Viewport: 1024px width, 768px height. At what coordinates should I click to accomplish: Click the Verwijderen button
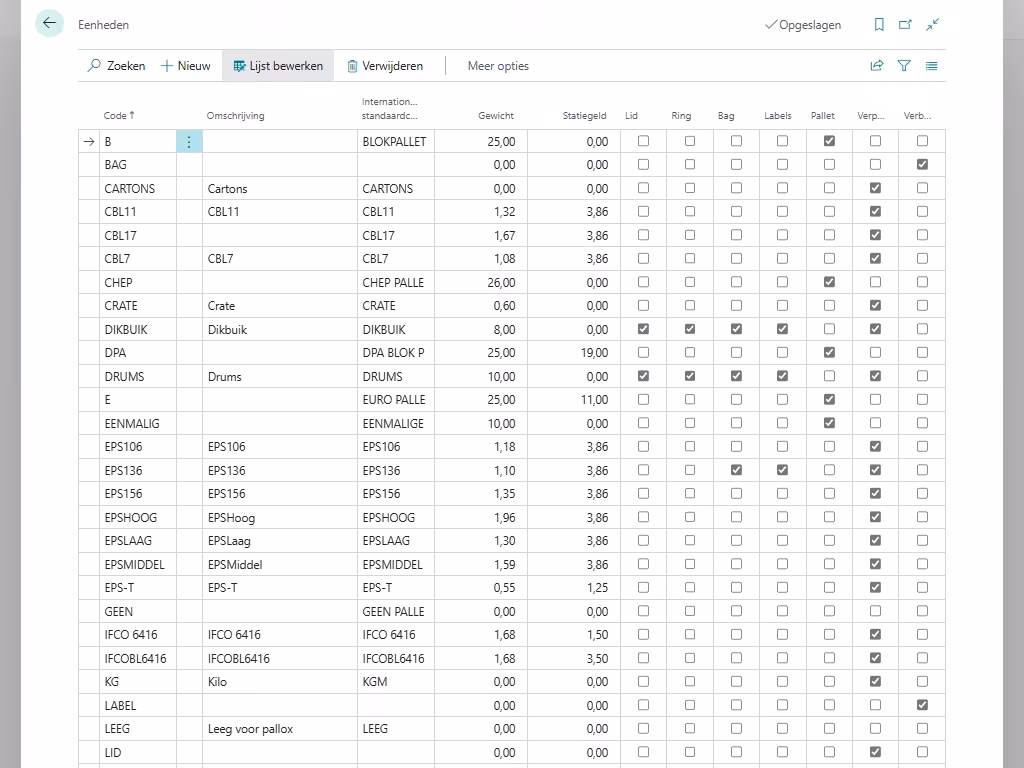[385, 66]
